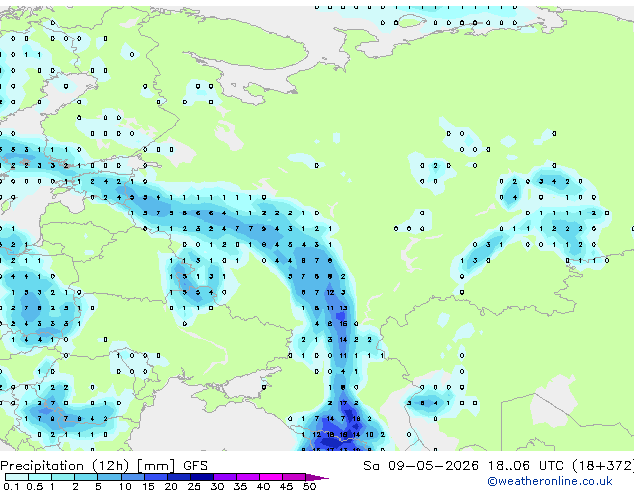The width and height of the screenshot is (634, 490).
Task: Pick the legend color between 0.5 and 1
Action: coord(40,477)
